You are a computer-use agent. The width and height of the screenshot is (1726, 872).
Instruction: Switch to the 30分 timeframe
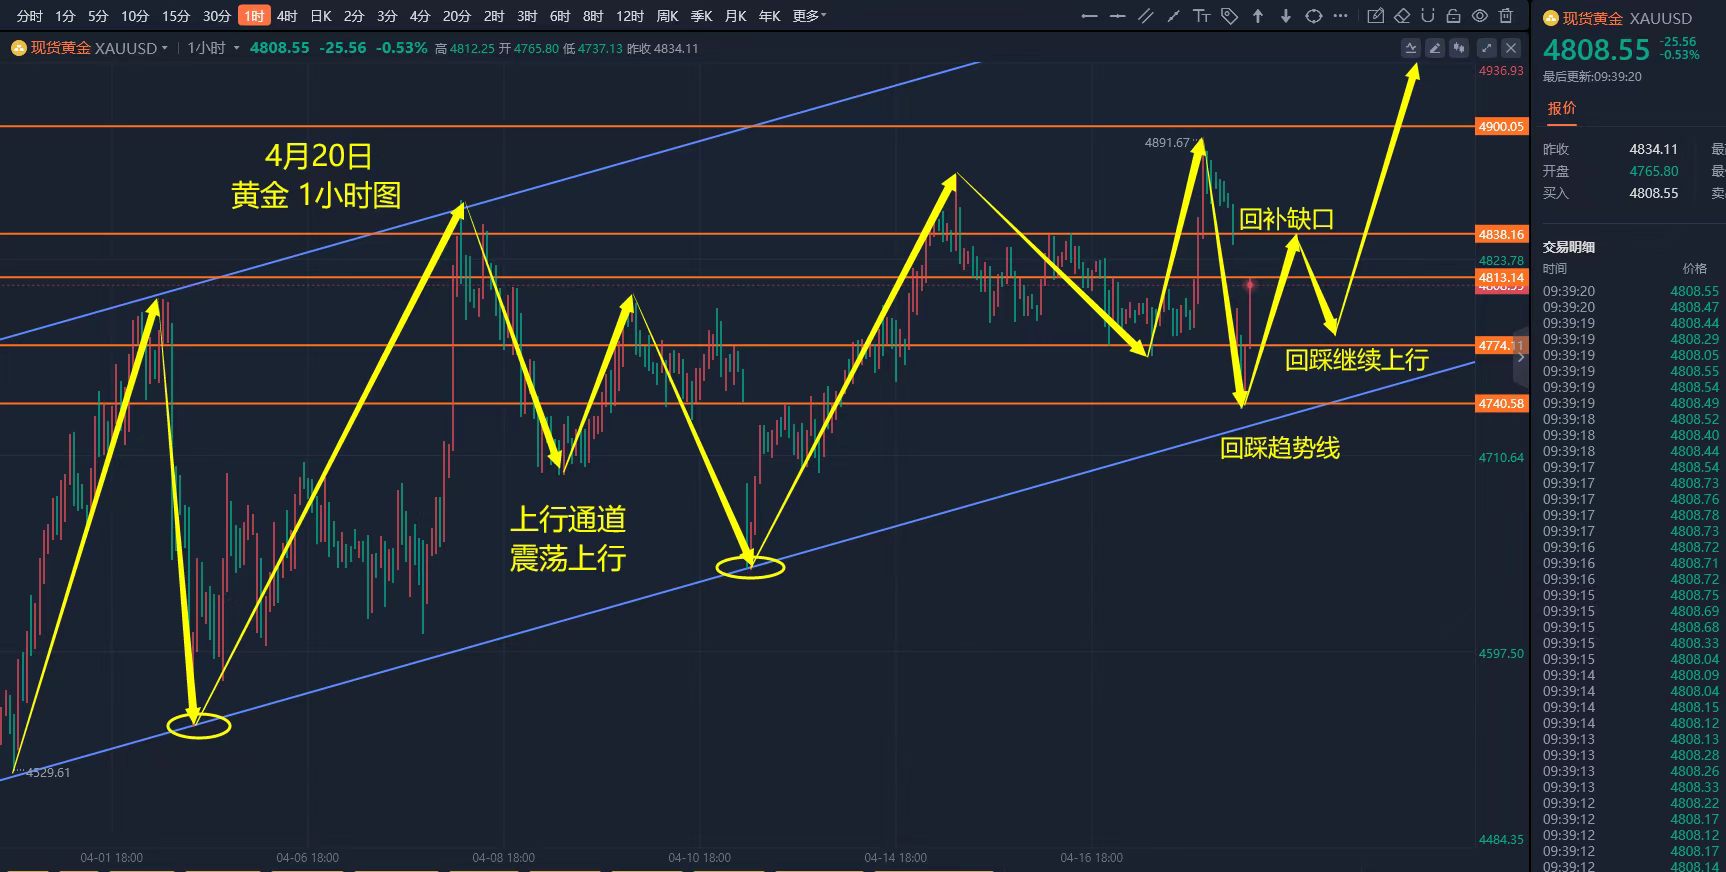(217, 16)
